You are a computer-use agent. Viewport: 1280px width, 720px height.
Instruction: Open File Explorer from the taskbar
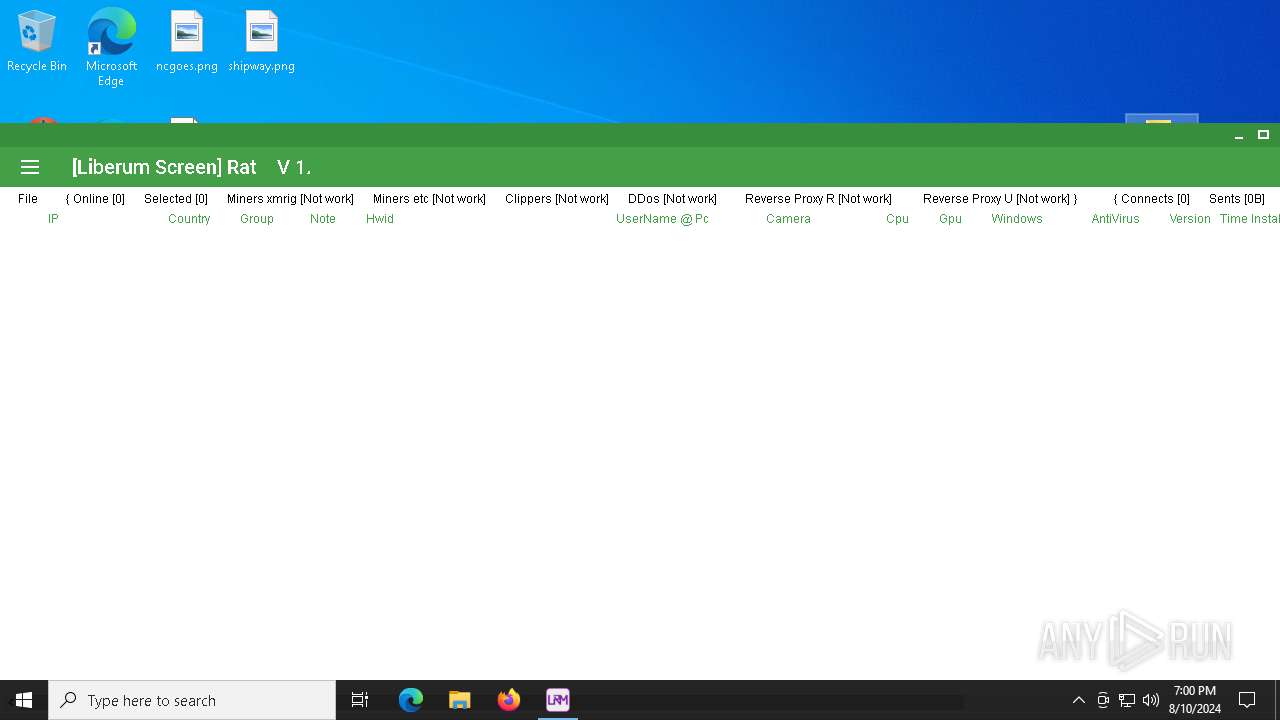460,700
